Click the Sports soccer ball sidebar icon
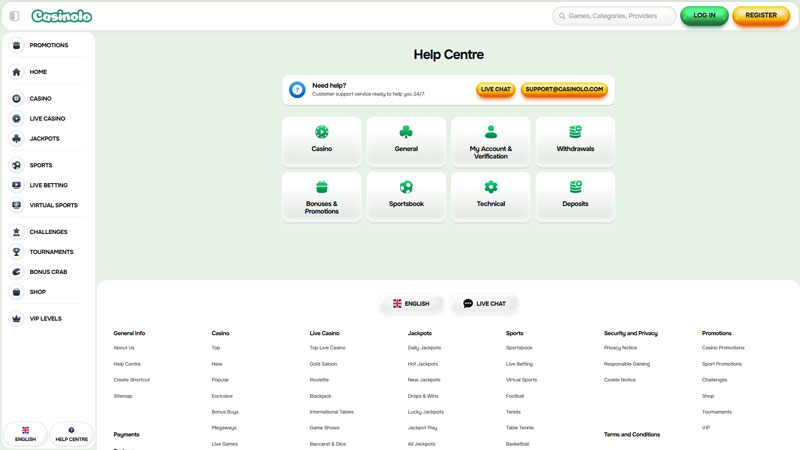Viewport: 800px width, 450px height. [x=16, y=165]
